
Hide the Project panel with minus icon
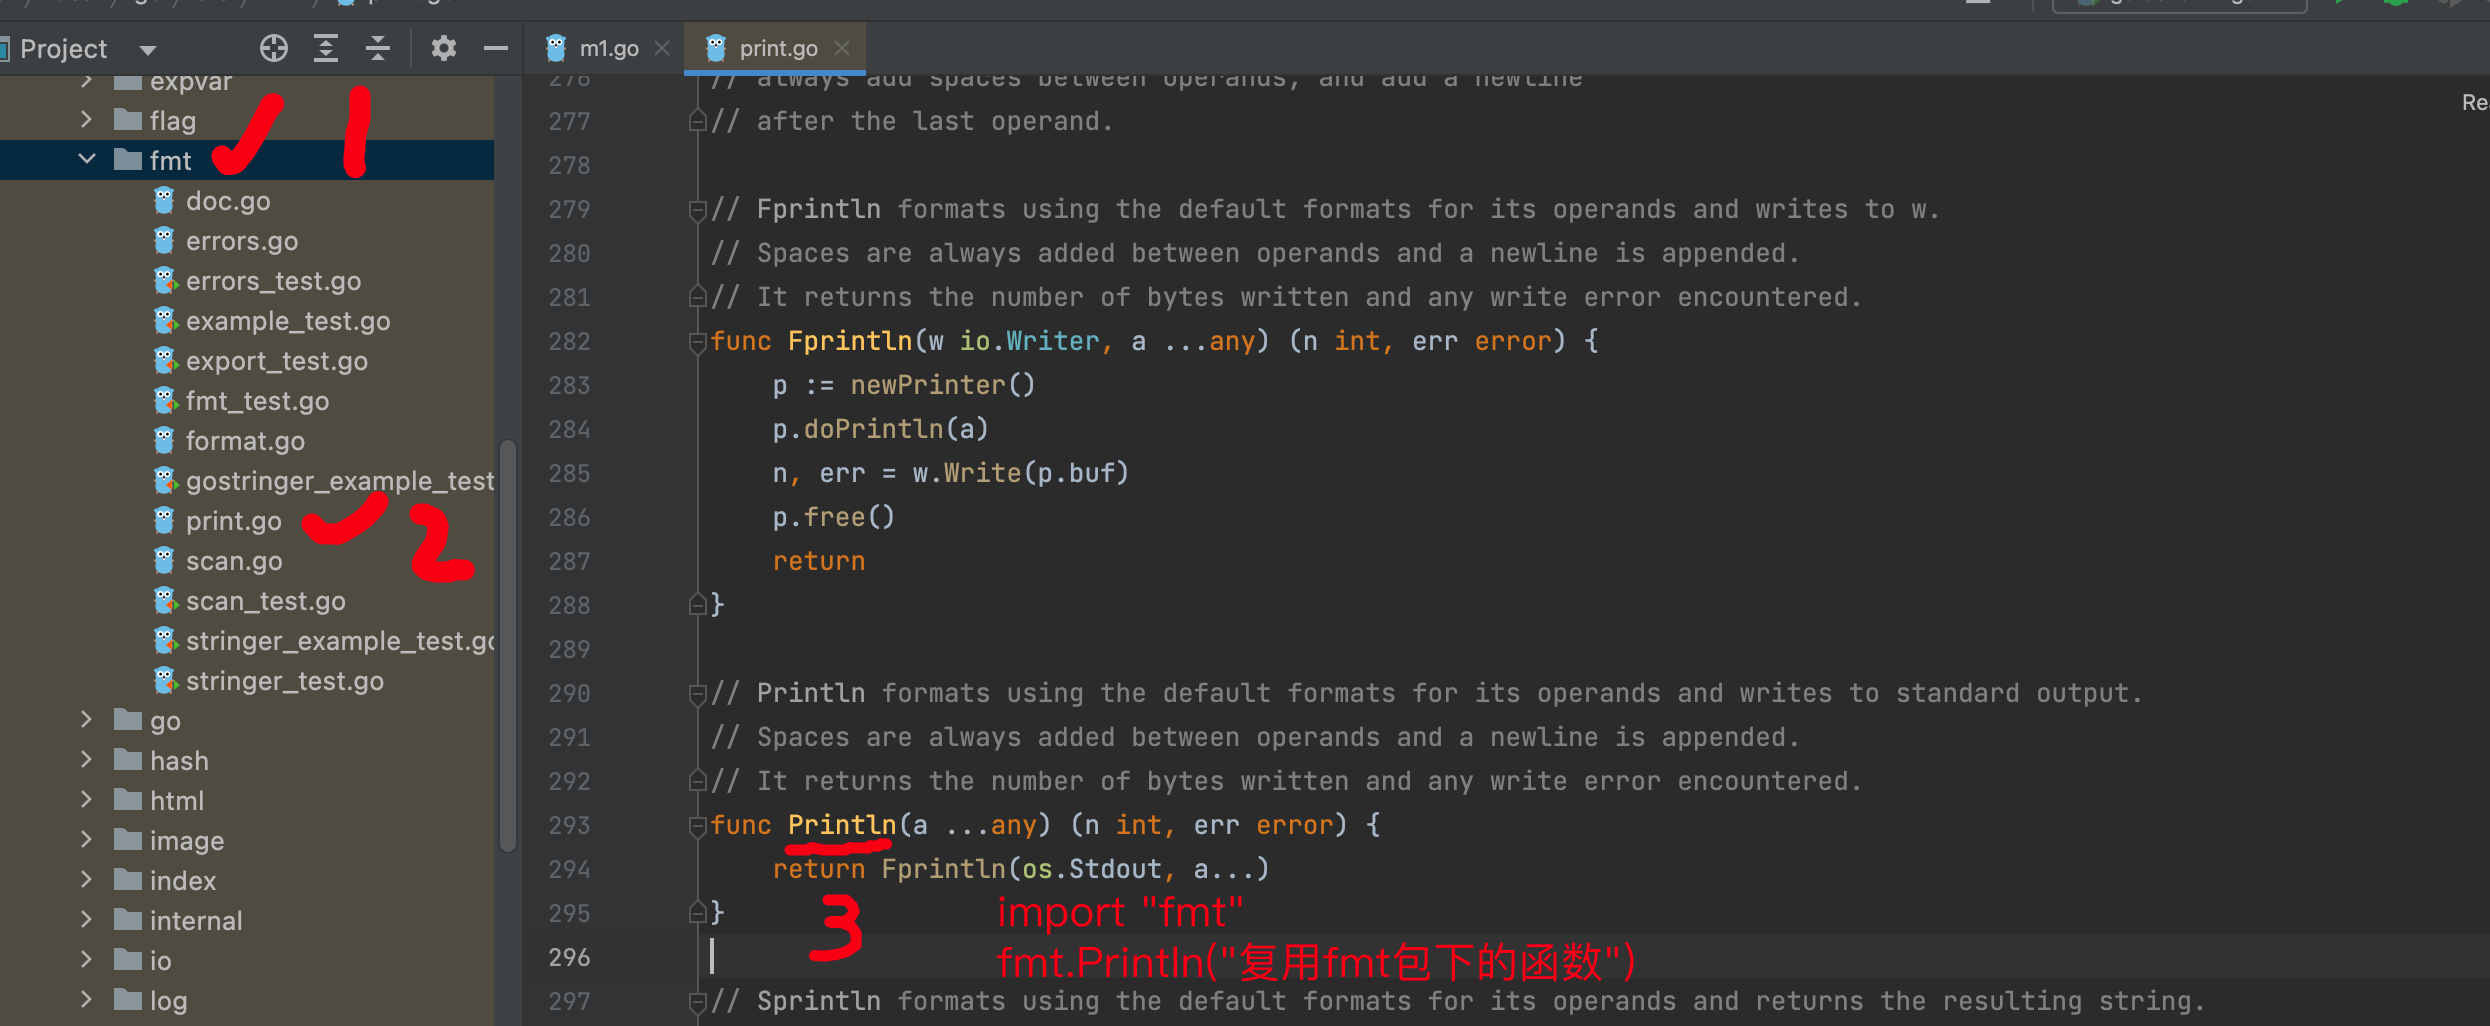coord(496,48)
